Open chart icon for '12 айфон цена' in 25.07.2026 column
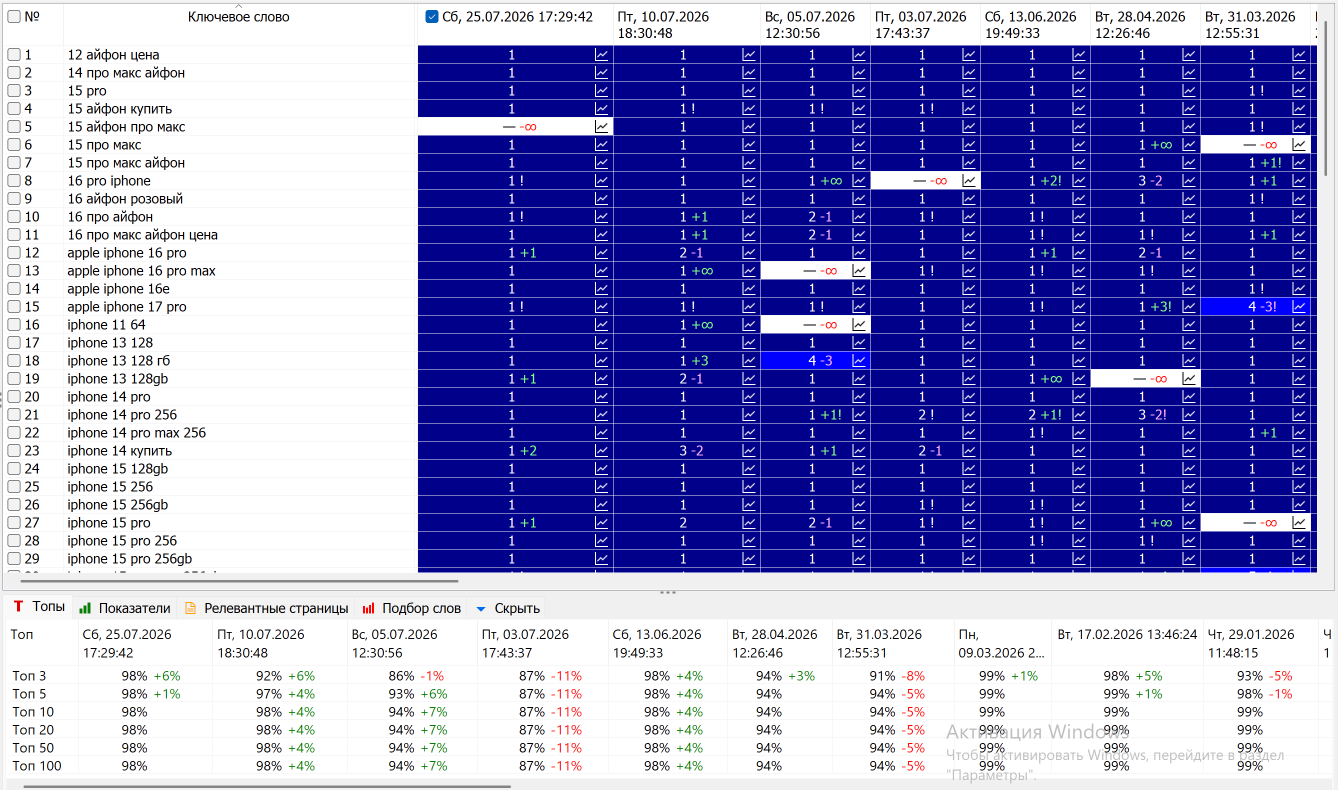The image size is (1338, 790). tap(601, 55)
